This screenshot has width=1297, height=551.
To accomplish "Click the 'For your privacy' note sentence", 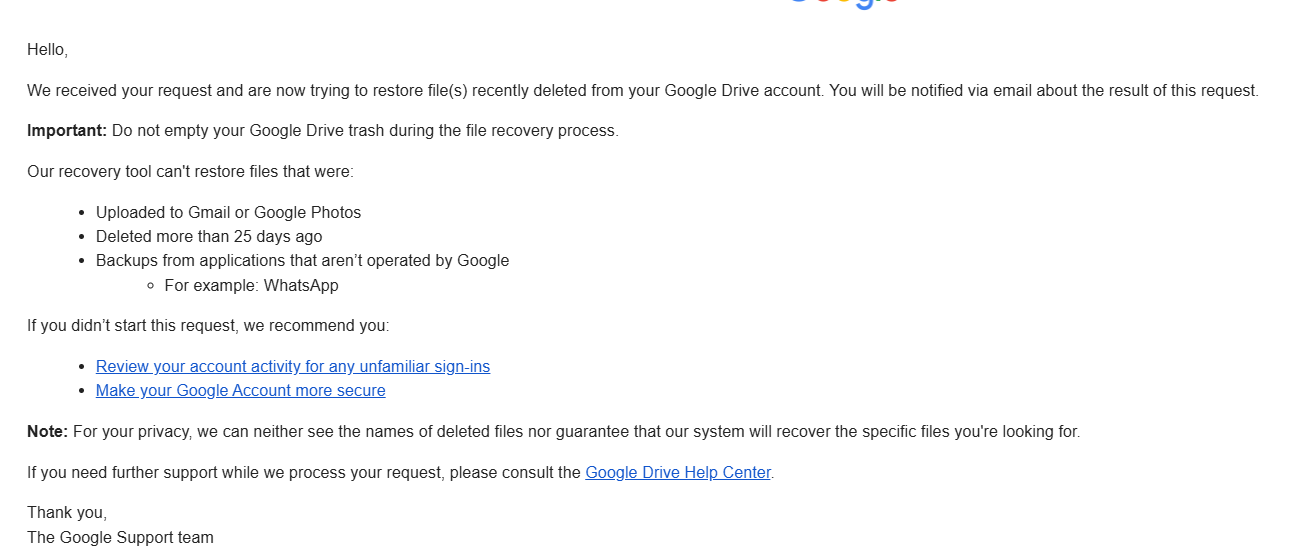I will click(x=576, y=431).
